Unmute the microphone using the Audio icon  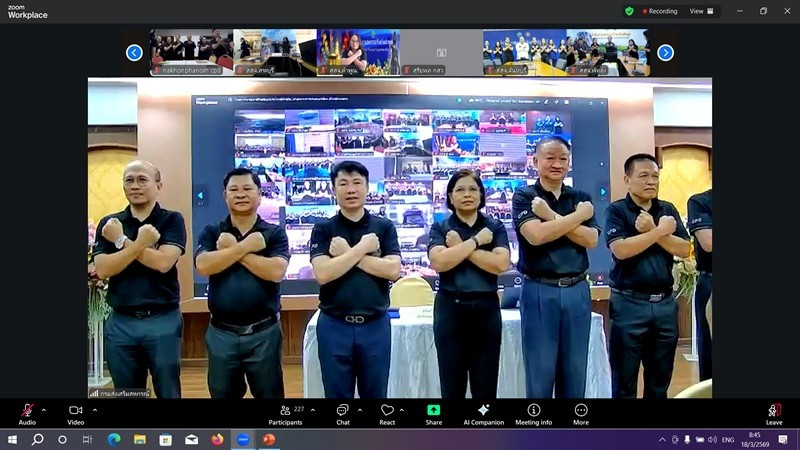click(x=27, y=411)
